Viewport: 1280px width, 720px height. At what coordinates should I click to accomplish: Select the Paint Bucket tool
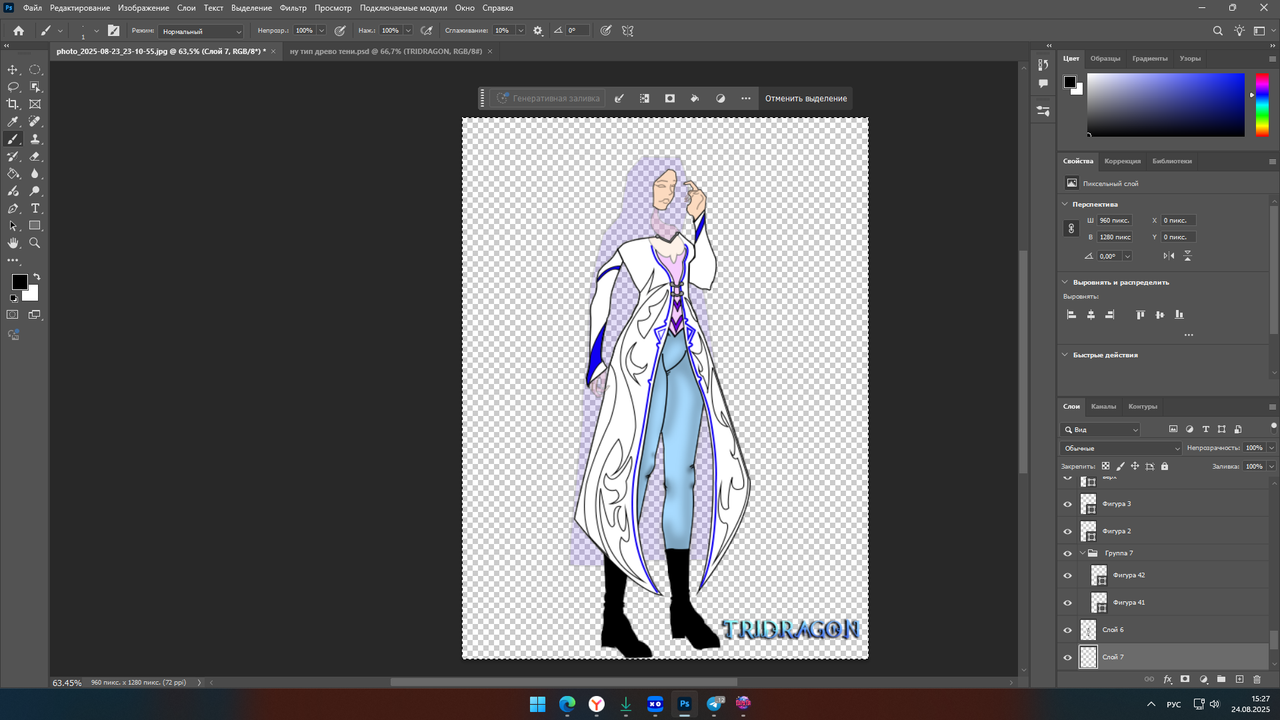point(13,174)
